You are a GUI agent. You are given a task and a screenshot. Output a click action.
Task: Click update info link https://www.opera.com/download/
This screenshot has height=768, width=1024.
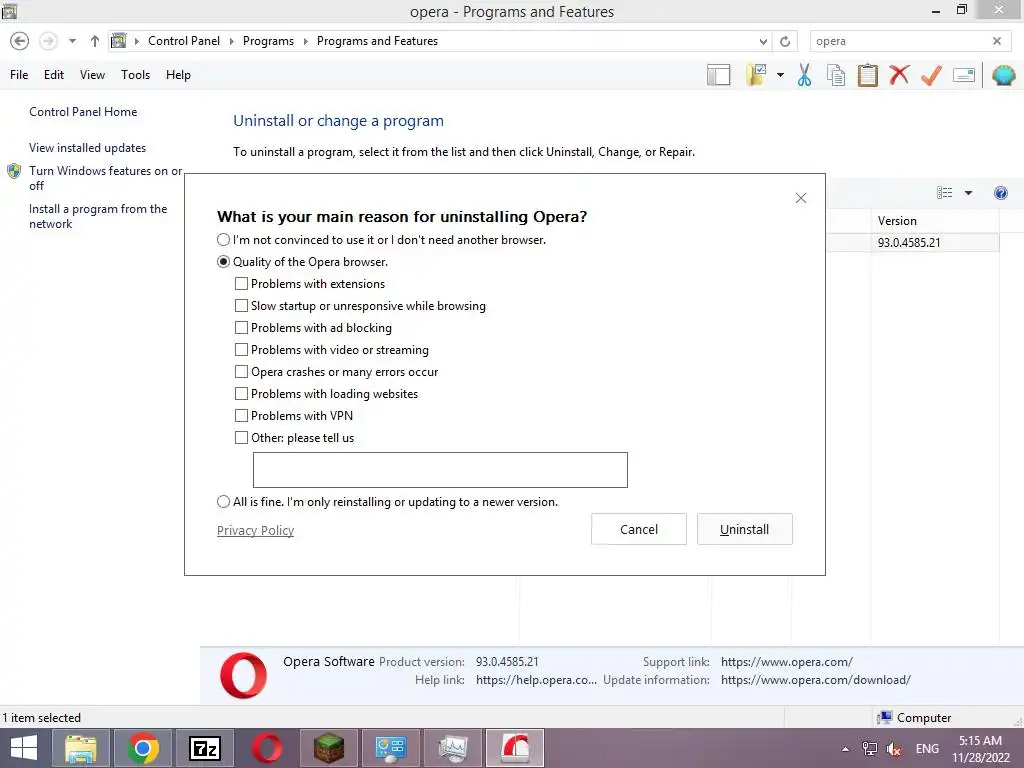[816, 680]
